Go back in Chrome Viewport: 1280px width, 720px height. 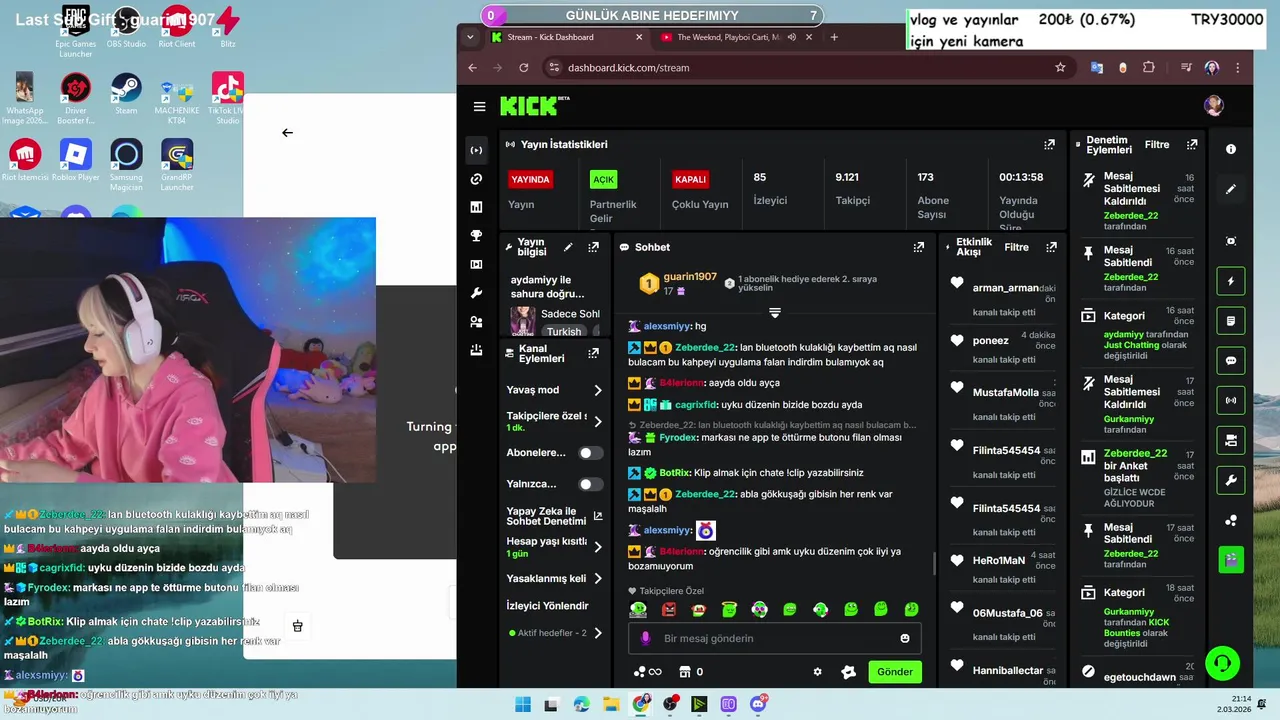coord(473,67)
